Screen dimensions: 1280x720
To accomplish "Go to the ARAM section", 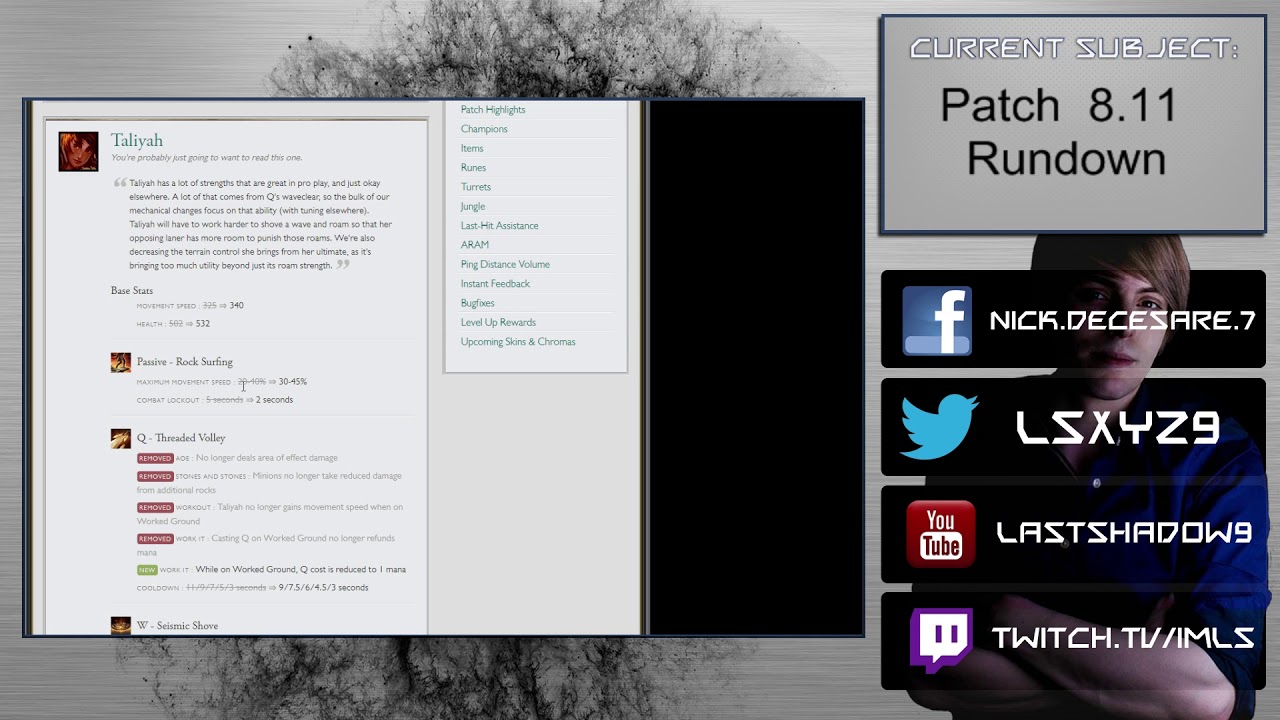I will pyautogui.click(x=475, y=245).
